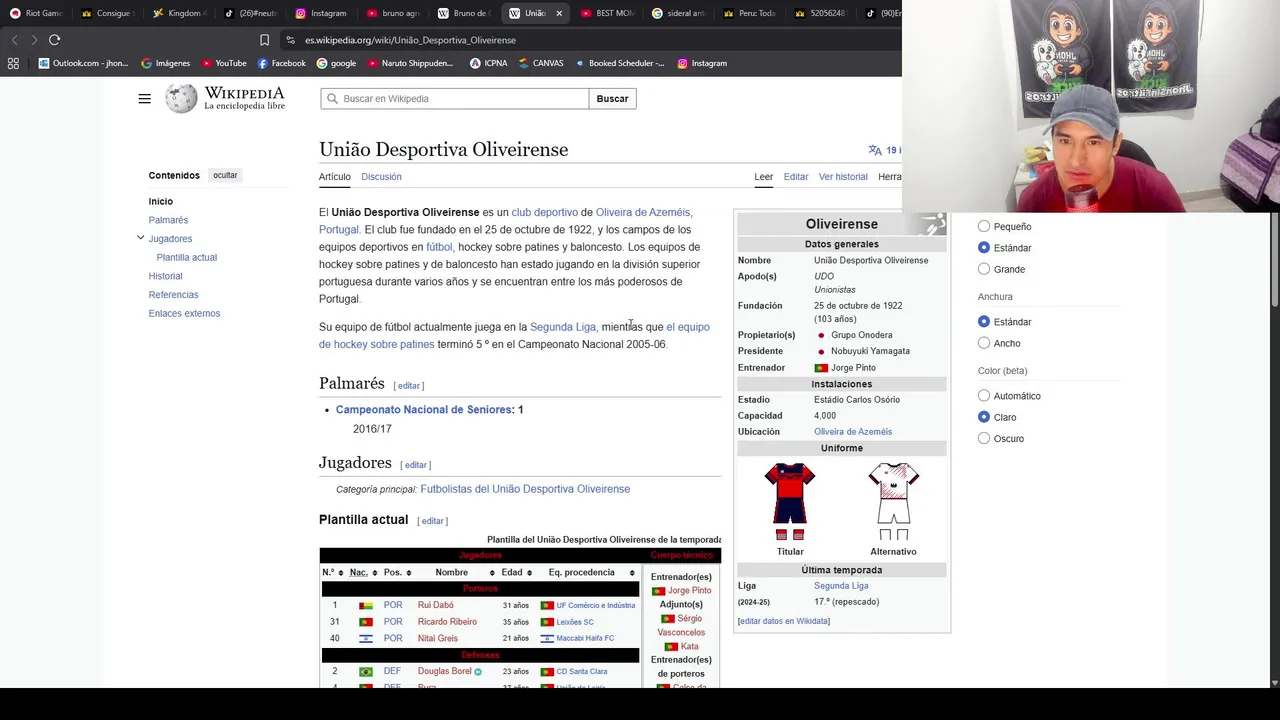Screen dimensions: 1280x720
Task: Click the Israel flag in Nitai Greis row
Action: [366, 638]
